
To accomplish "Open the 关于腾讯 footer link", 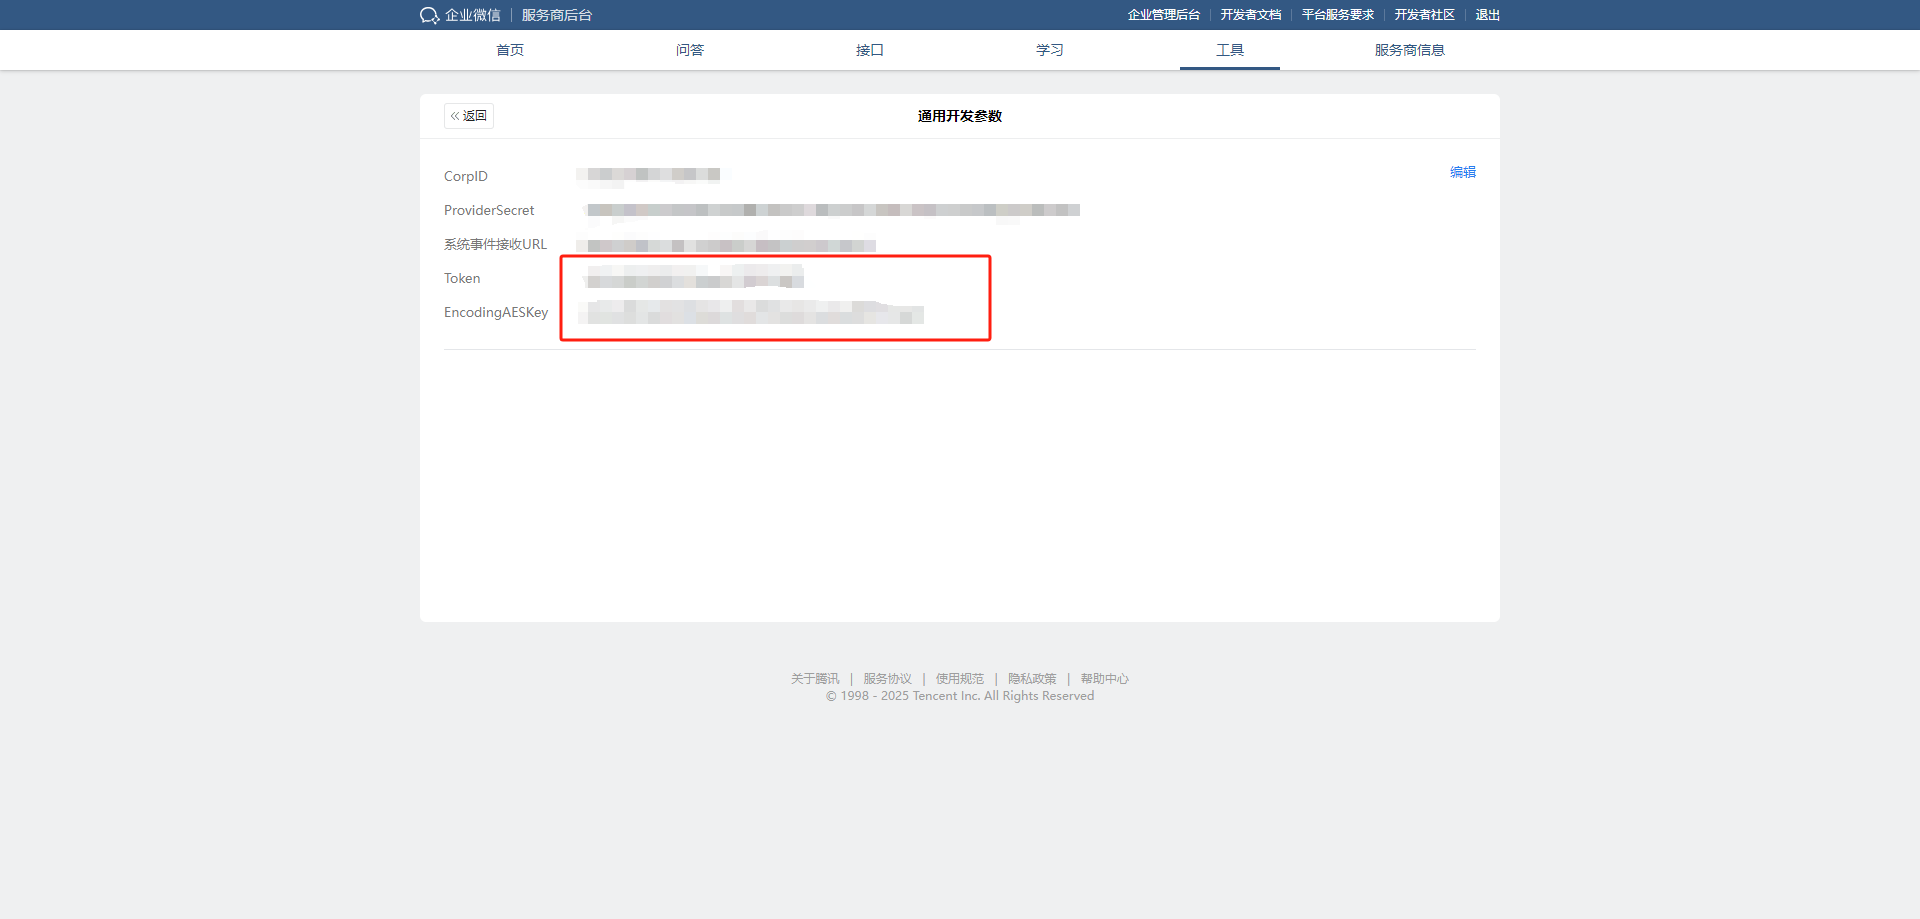I will point(815,679).
